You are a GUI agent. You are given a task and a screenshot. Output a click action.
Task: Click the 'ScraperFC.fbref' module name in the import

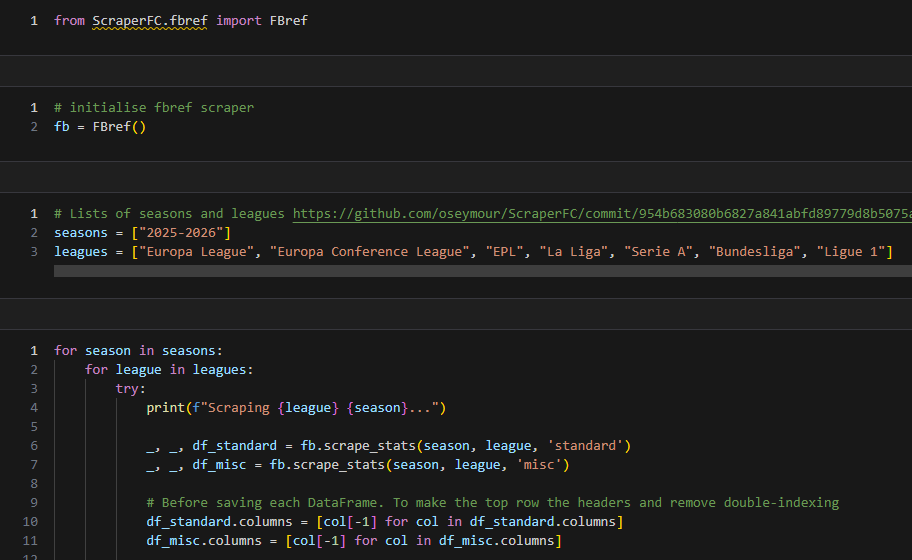[150, 21]
